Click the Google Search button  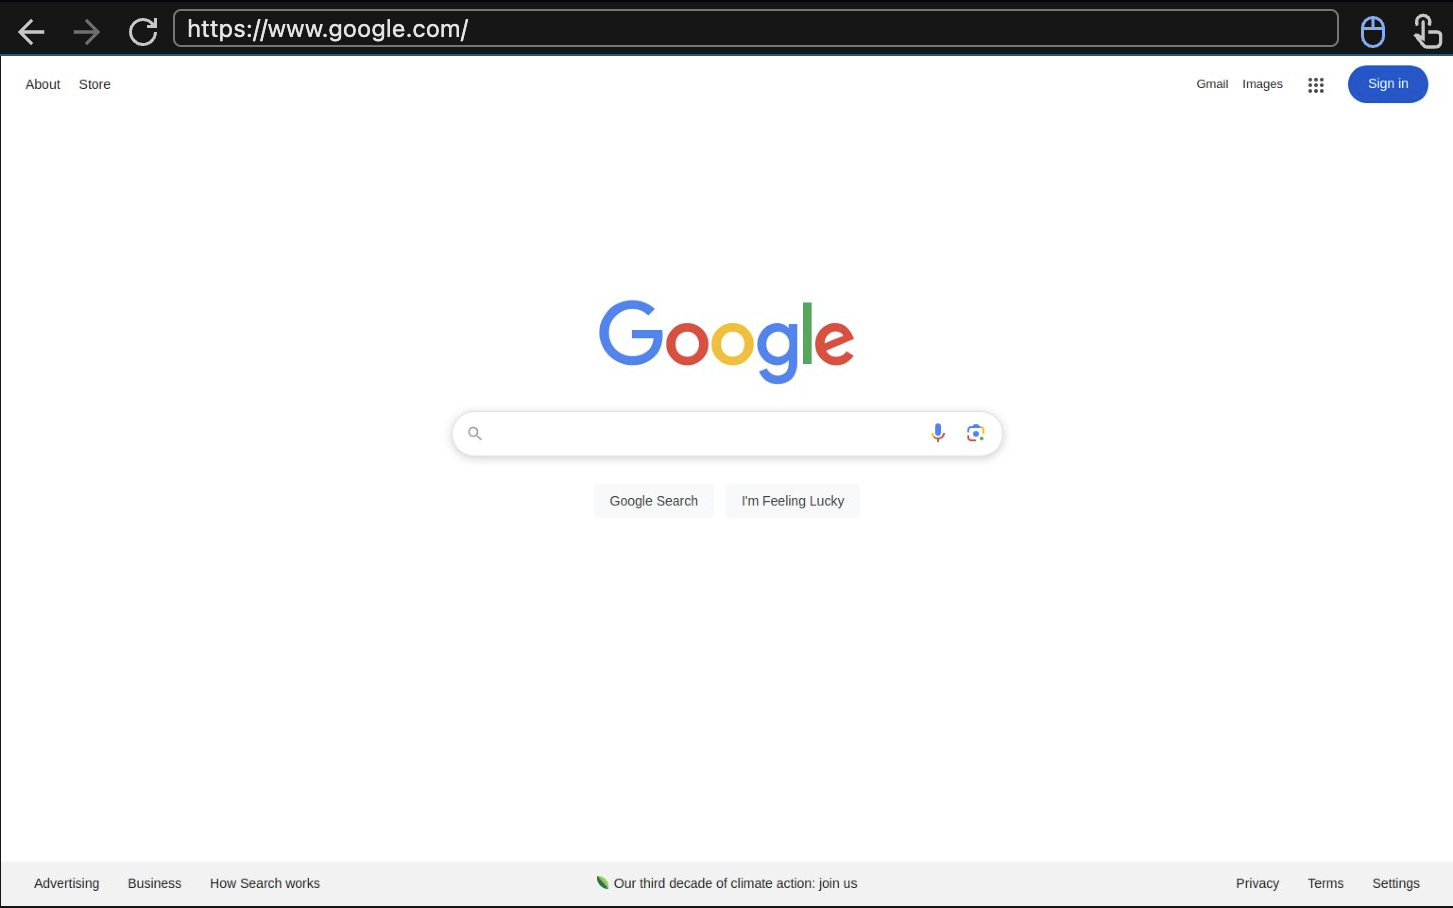tap(654, 501)
